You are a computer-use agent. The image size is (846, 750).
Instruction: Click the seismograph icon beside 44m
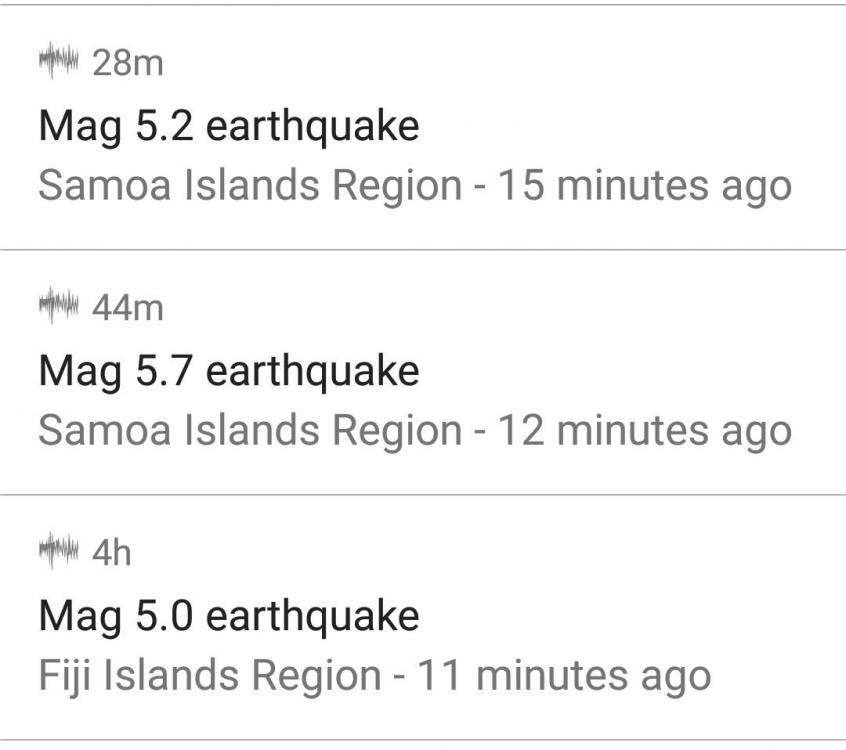59,309
